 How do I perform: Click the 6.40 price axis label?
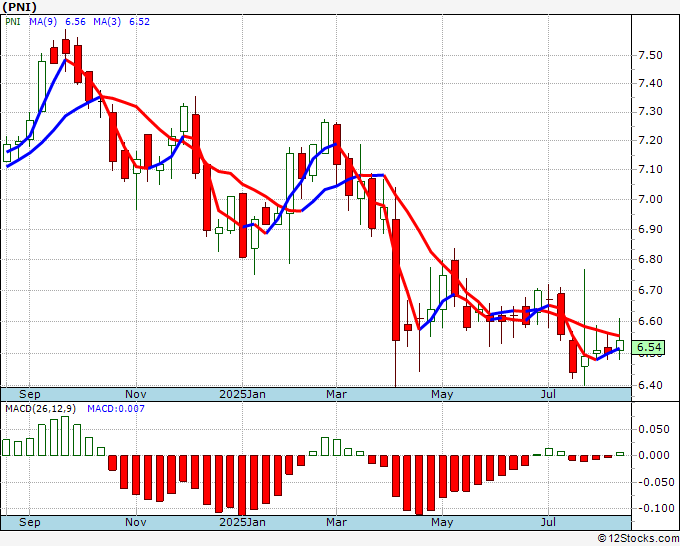click(651, 385)
